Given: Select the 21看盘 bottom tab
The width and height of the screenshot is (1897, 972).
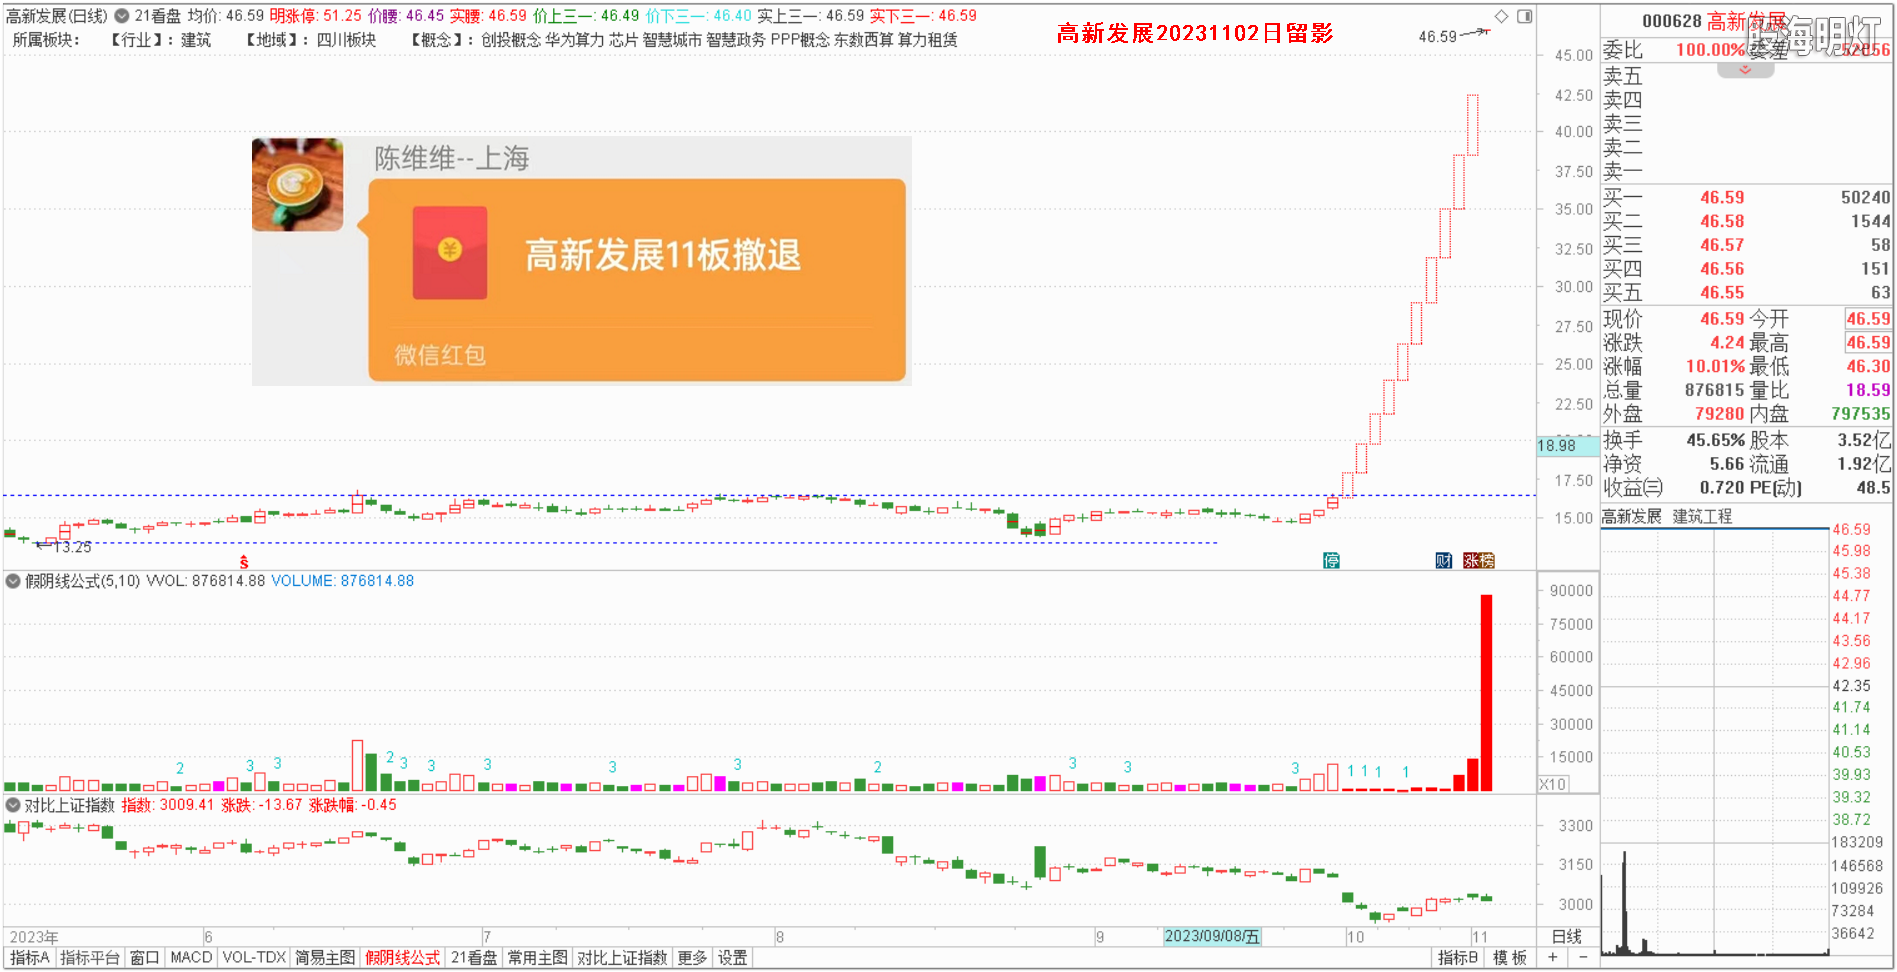Looking at the screenshot, I should click(474, 958).
